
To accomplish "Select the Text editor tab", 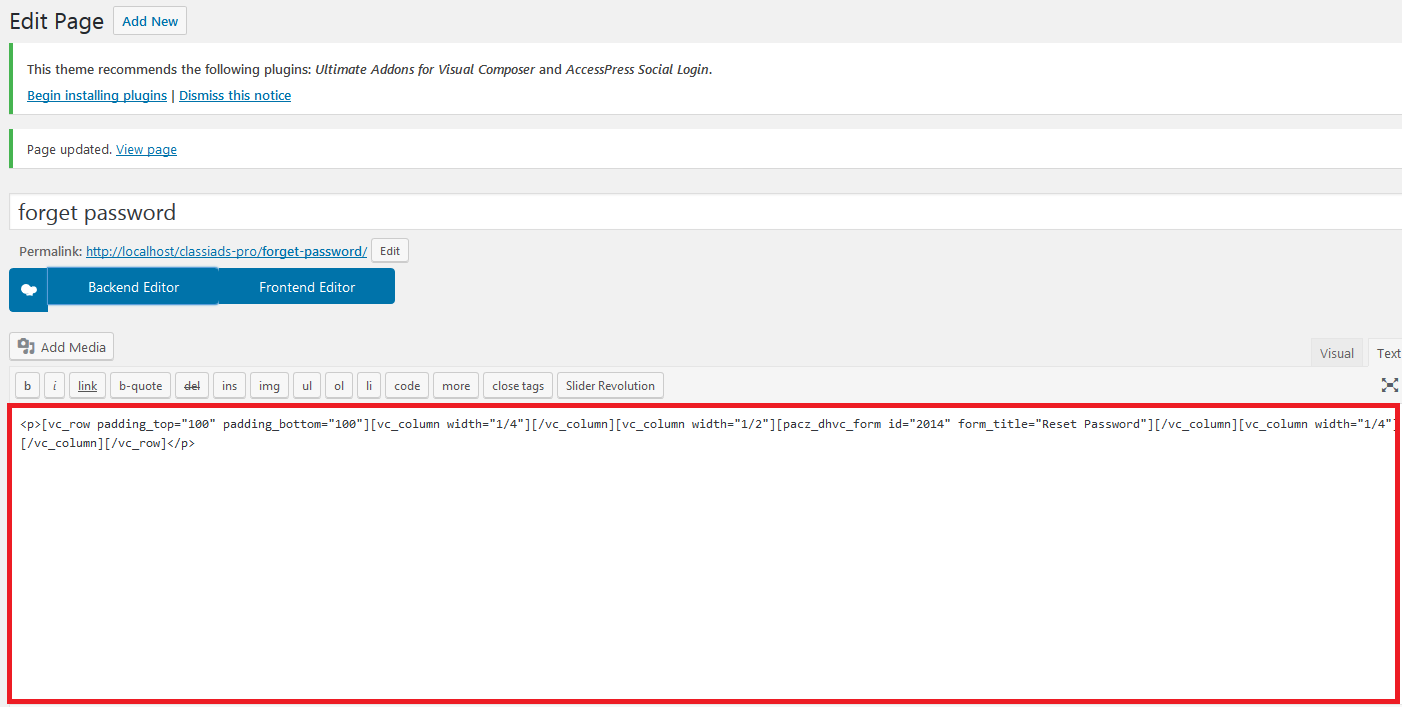I will 1387,353.
